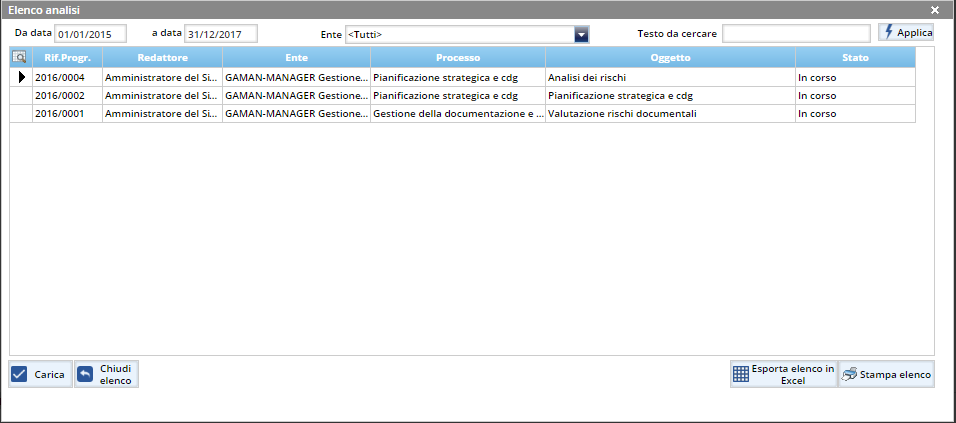The height and width of the screenshot is (423, 956).
Task: Click into the Testo da cercare field
Action: point(796,34)
